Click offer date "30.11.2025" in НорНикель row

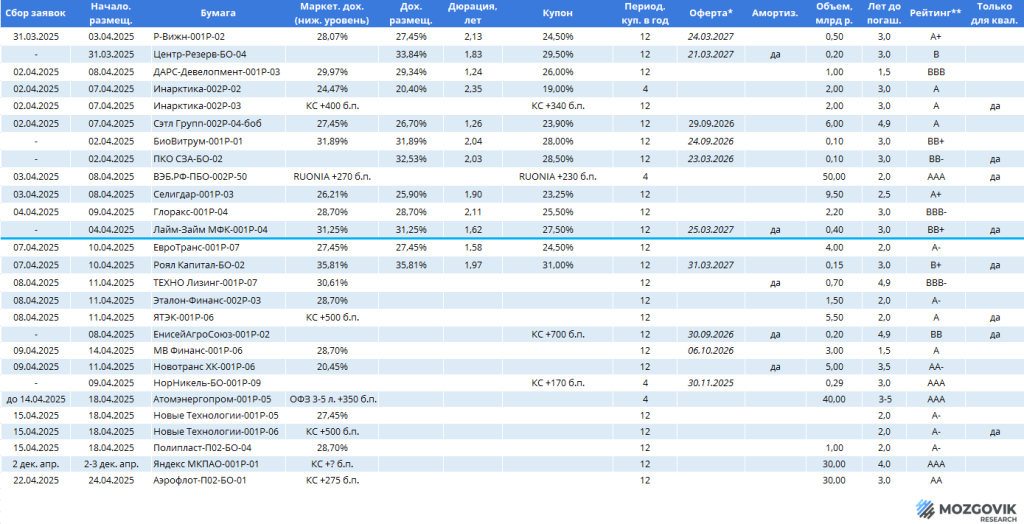coord(711,383)
